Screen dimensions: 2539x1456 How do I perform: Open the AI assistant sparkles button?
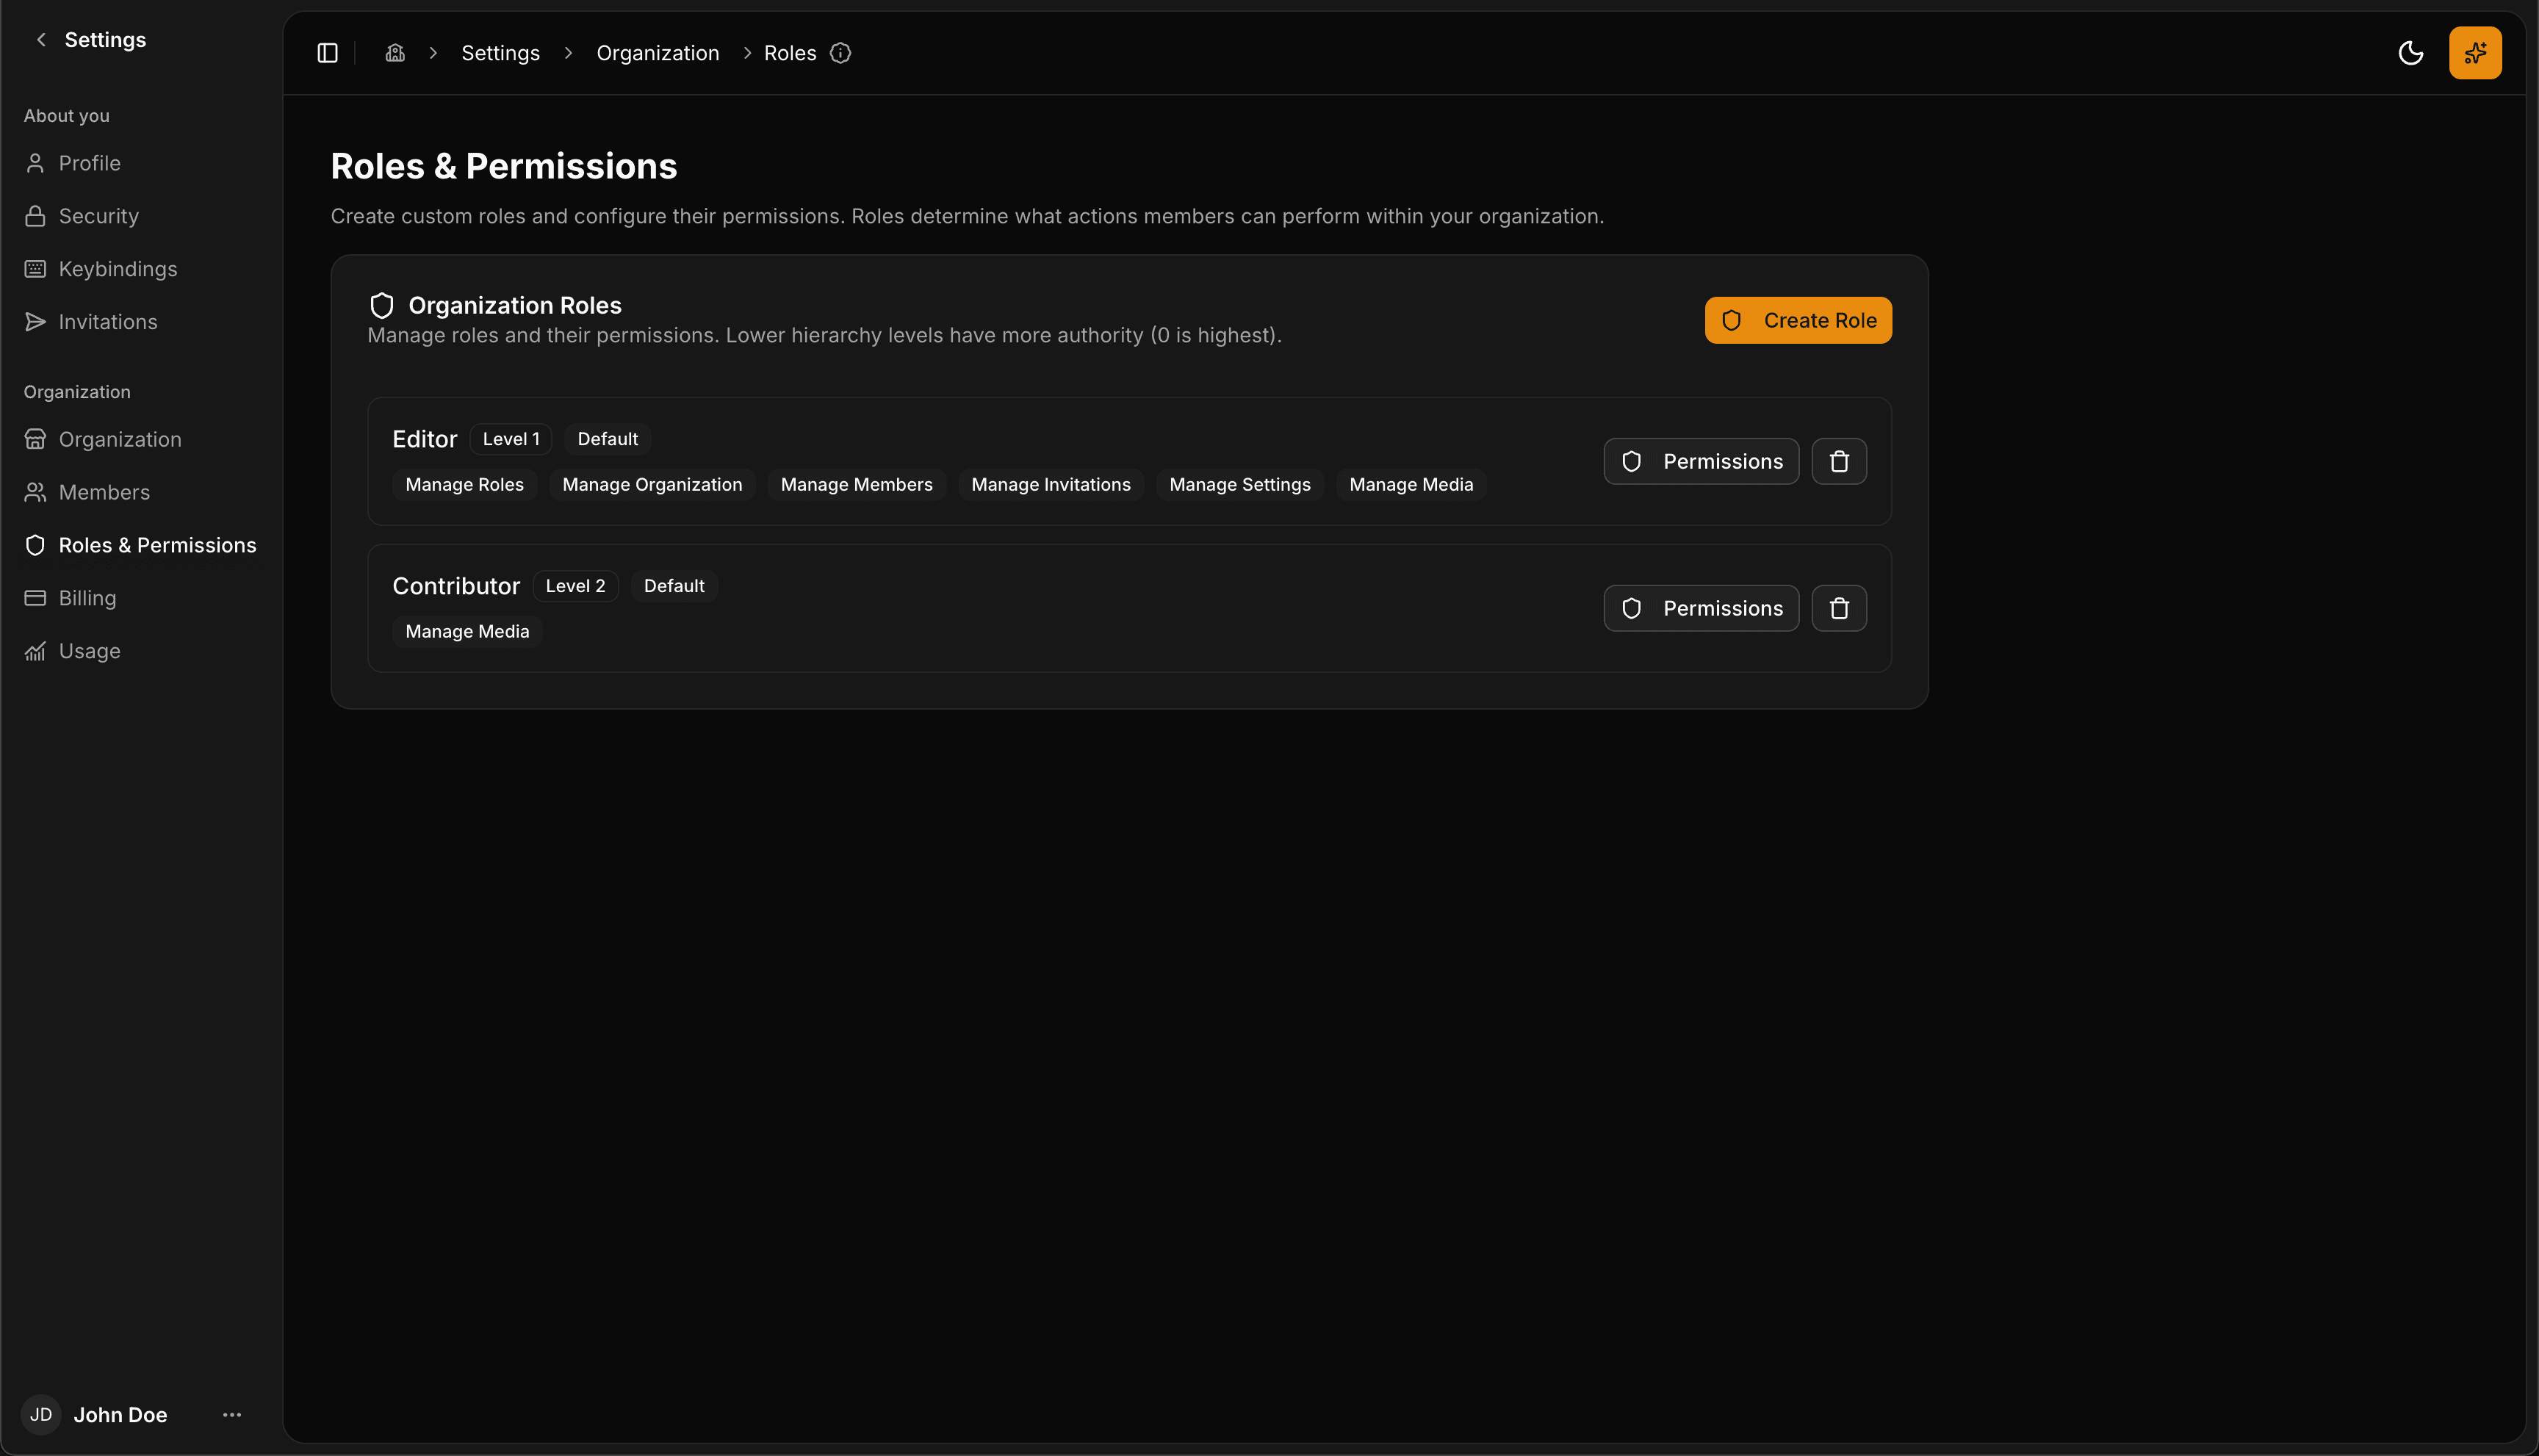coord(2475,52)
